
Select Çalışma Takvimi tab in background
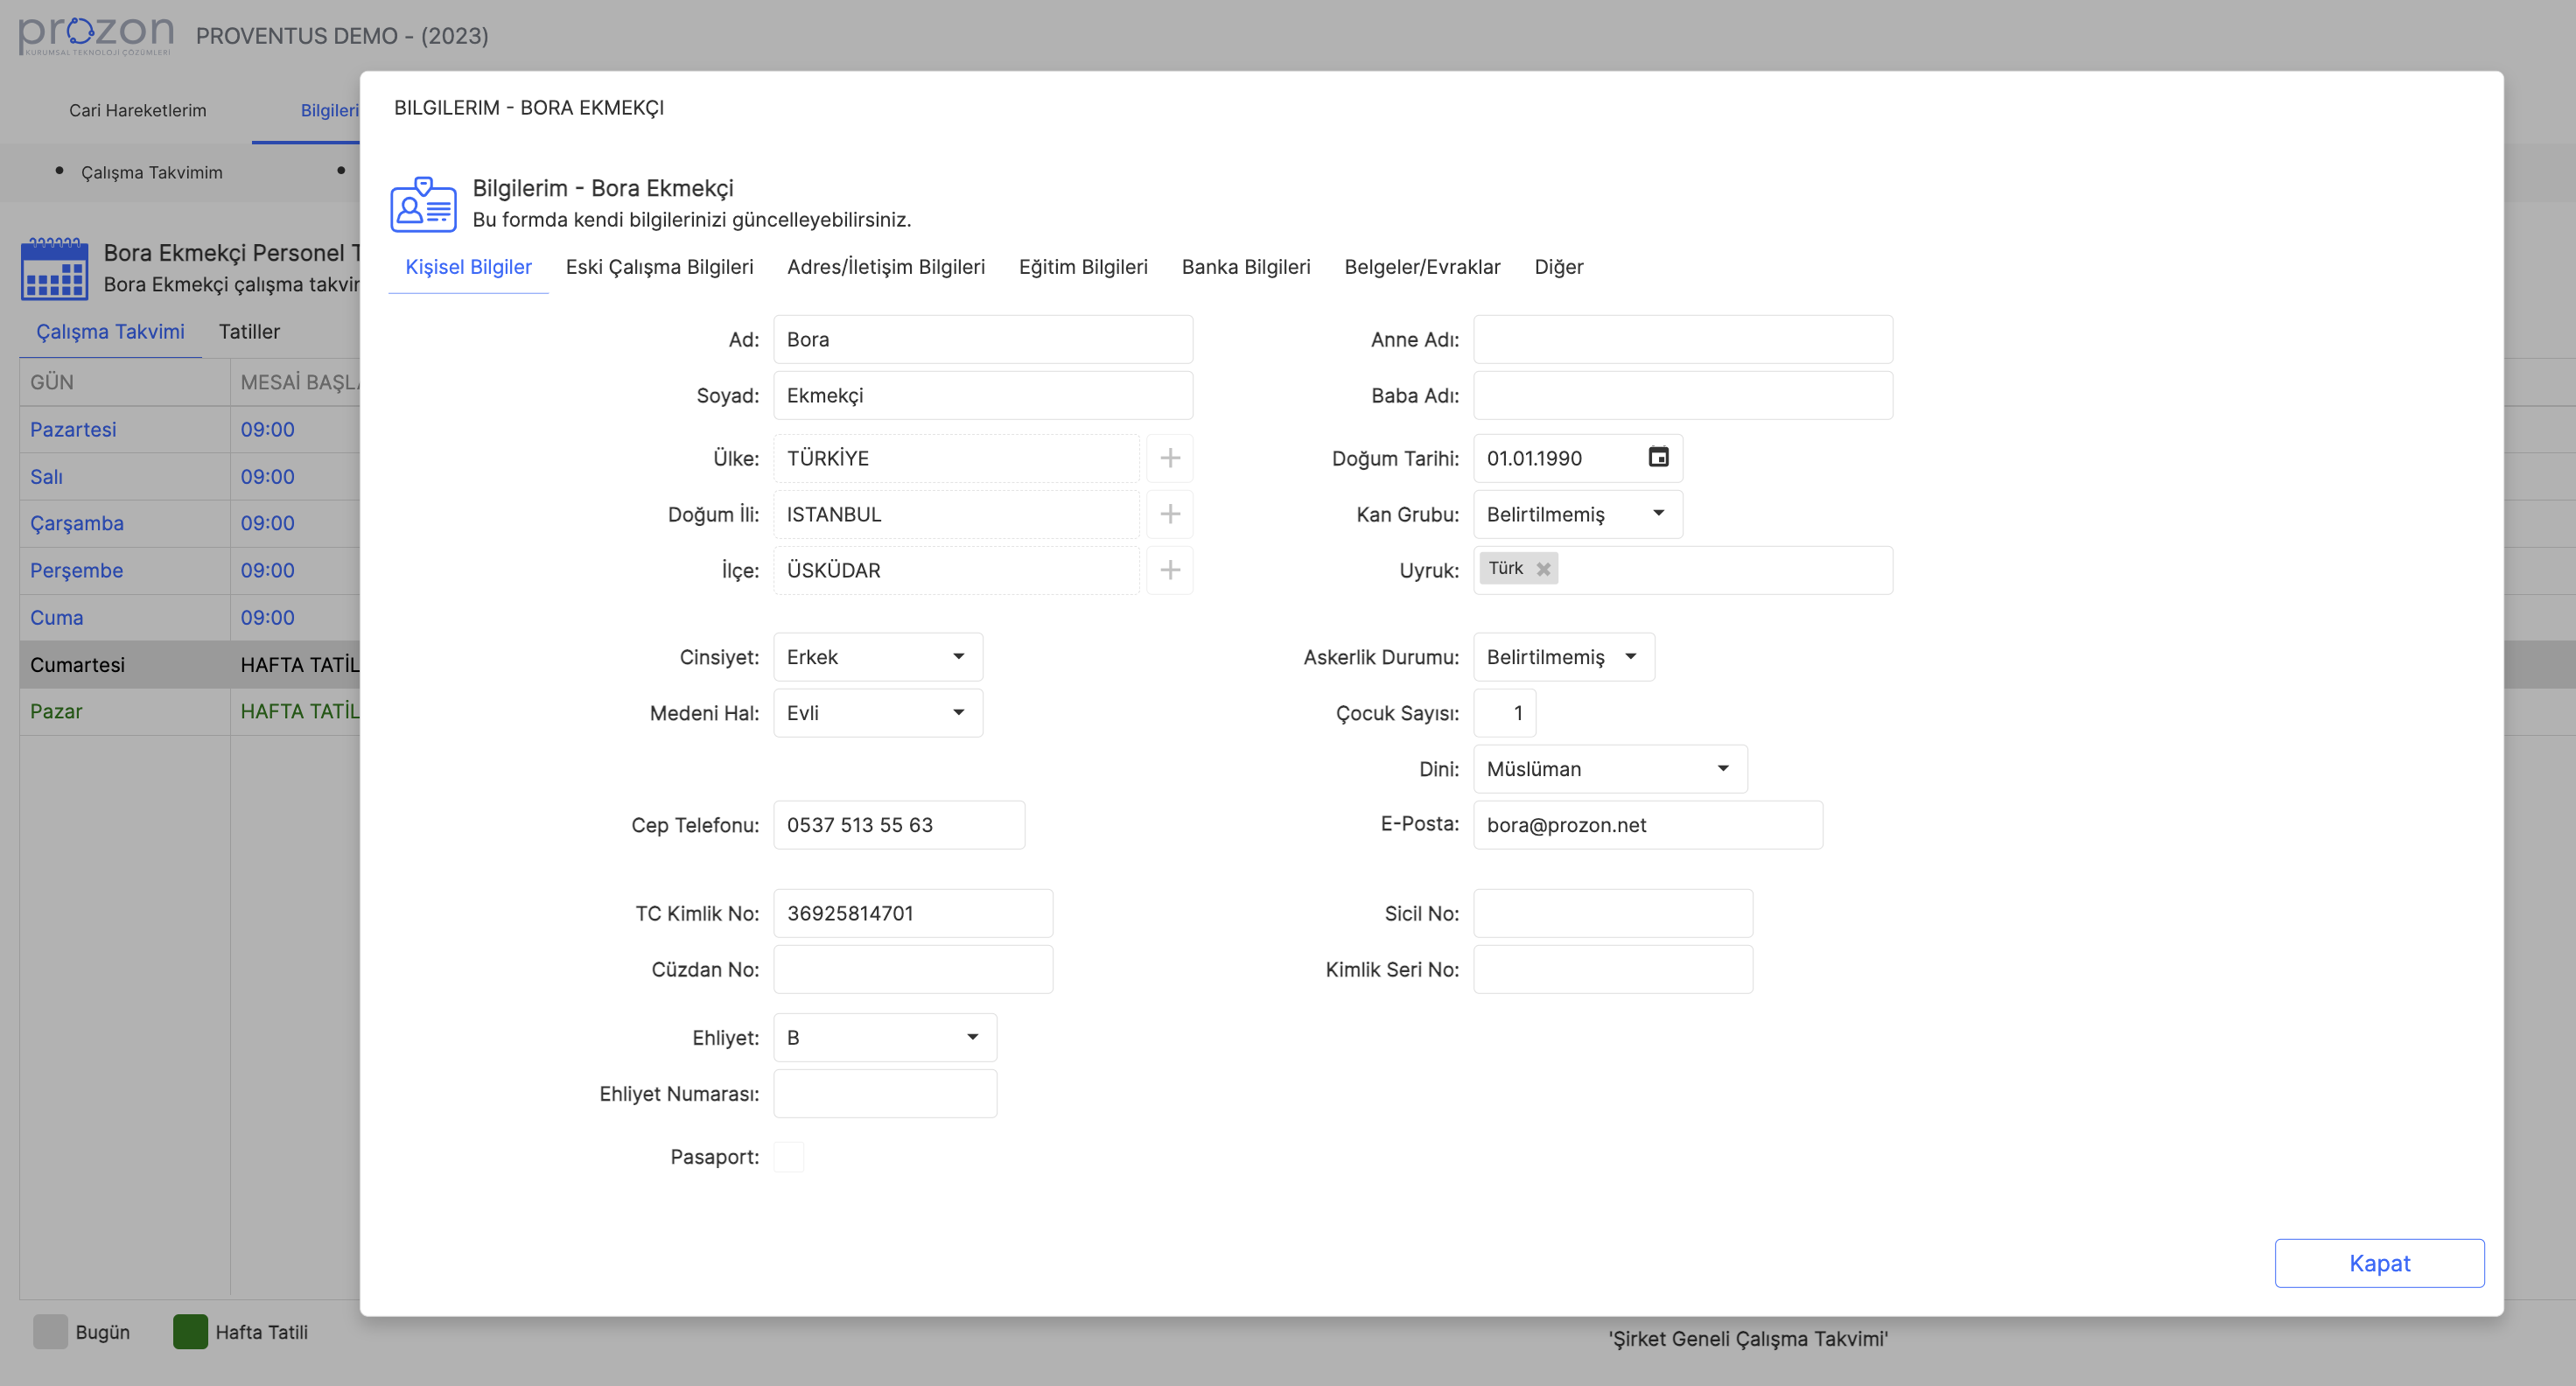click(110, 331)
